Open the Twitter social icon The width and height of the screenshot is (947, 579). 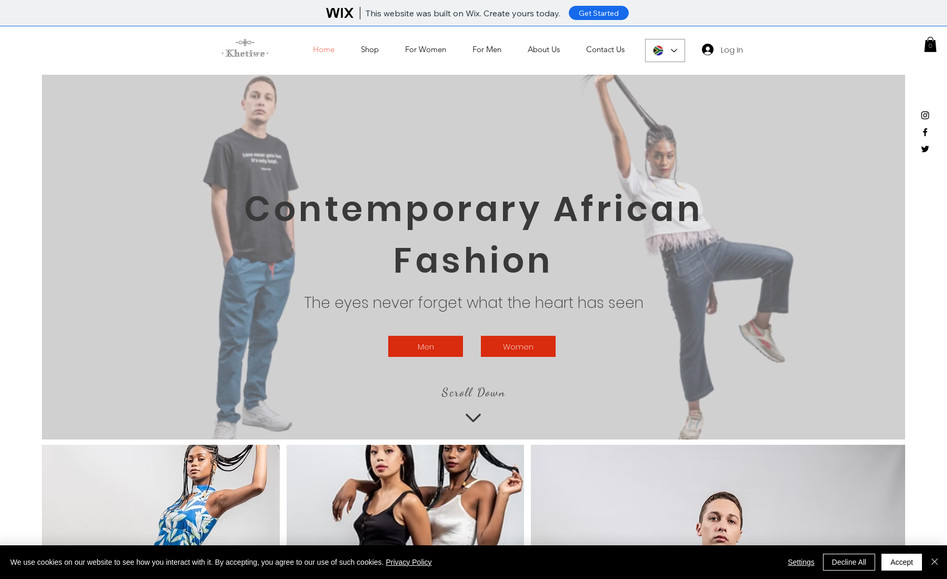[x=925, y=149]
